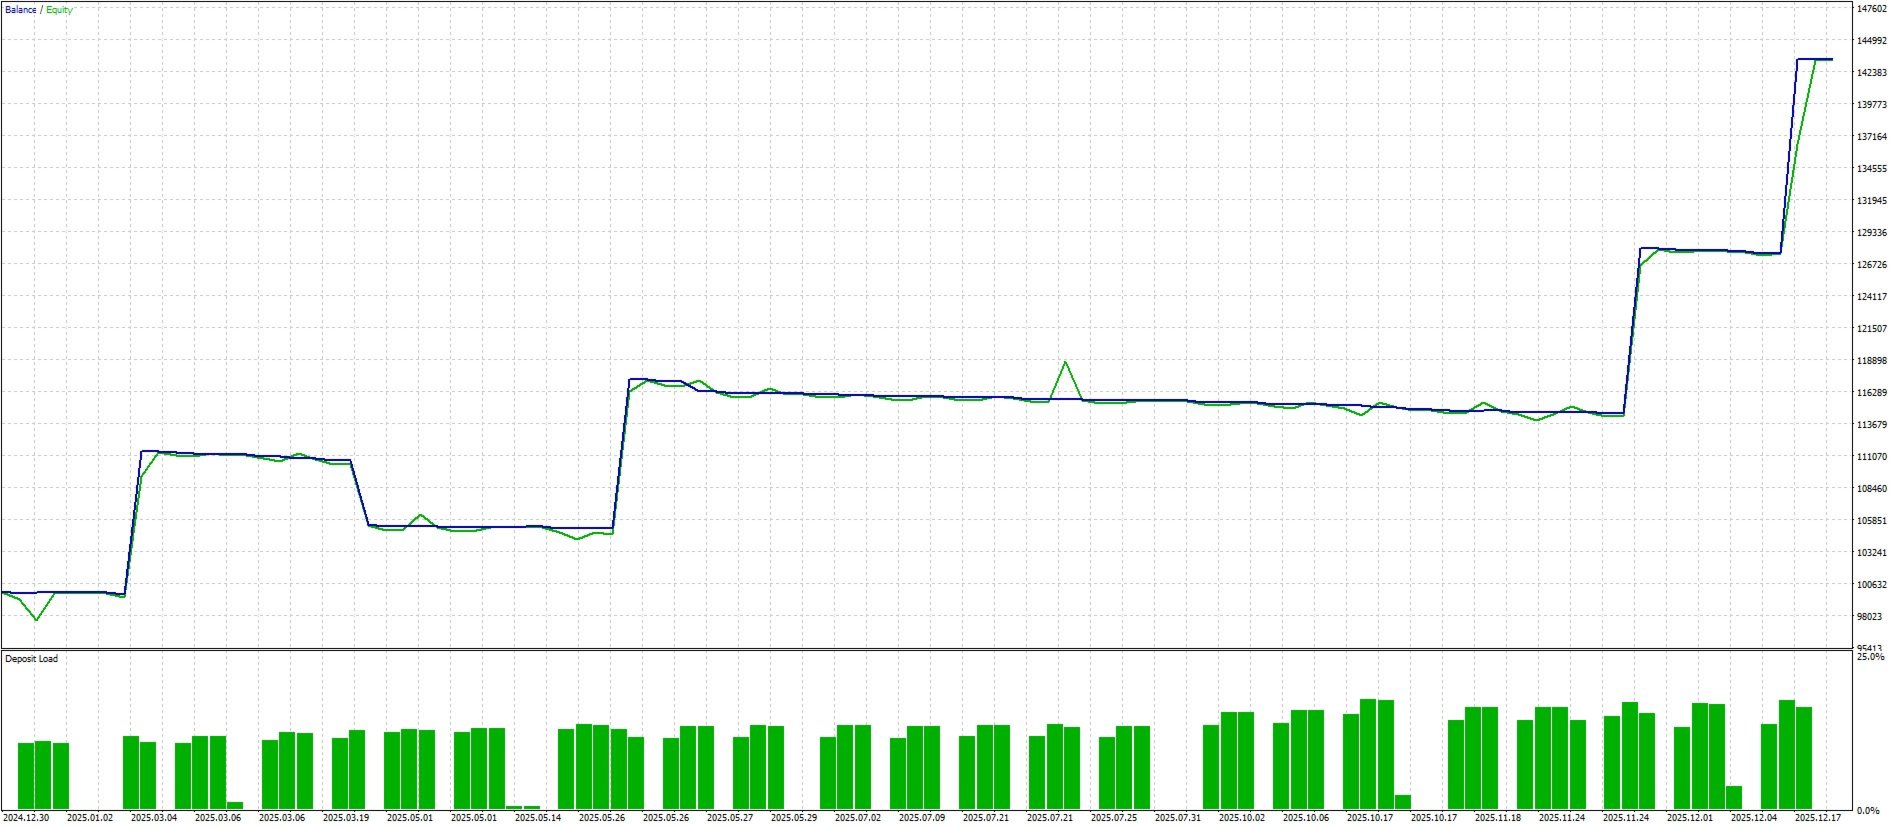Click the 2025.12.04 date label
This screenshot has width=1893, height=827.
click(x=1754, y=818)
